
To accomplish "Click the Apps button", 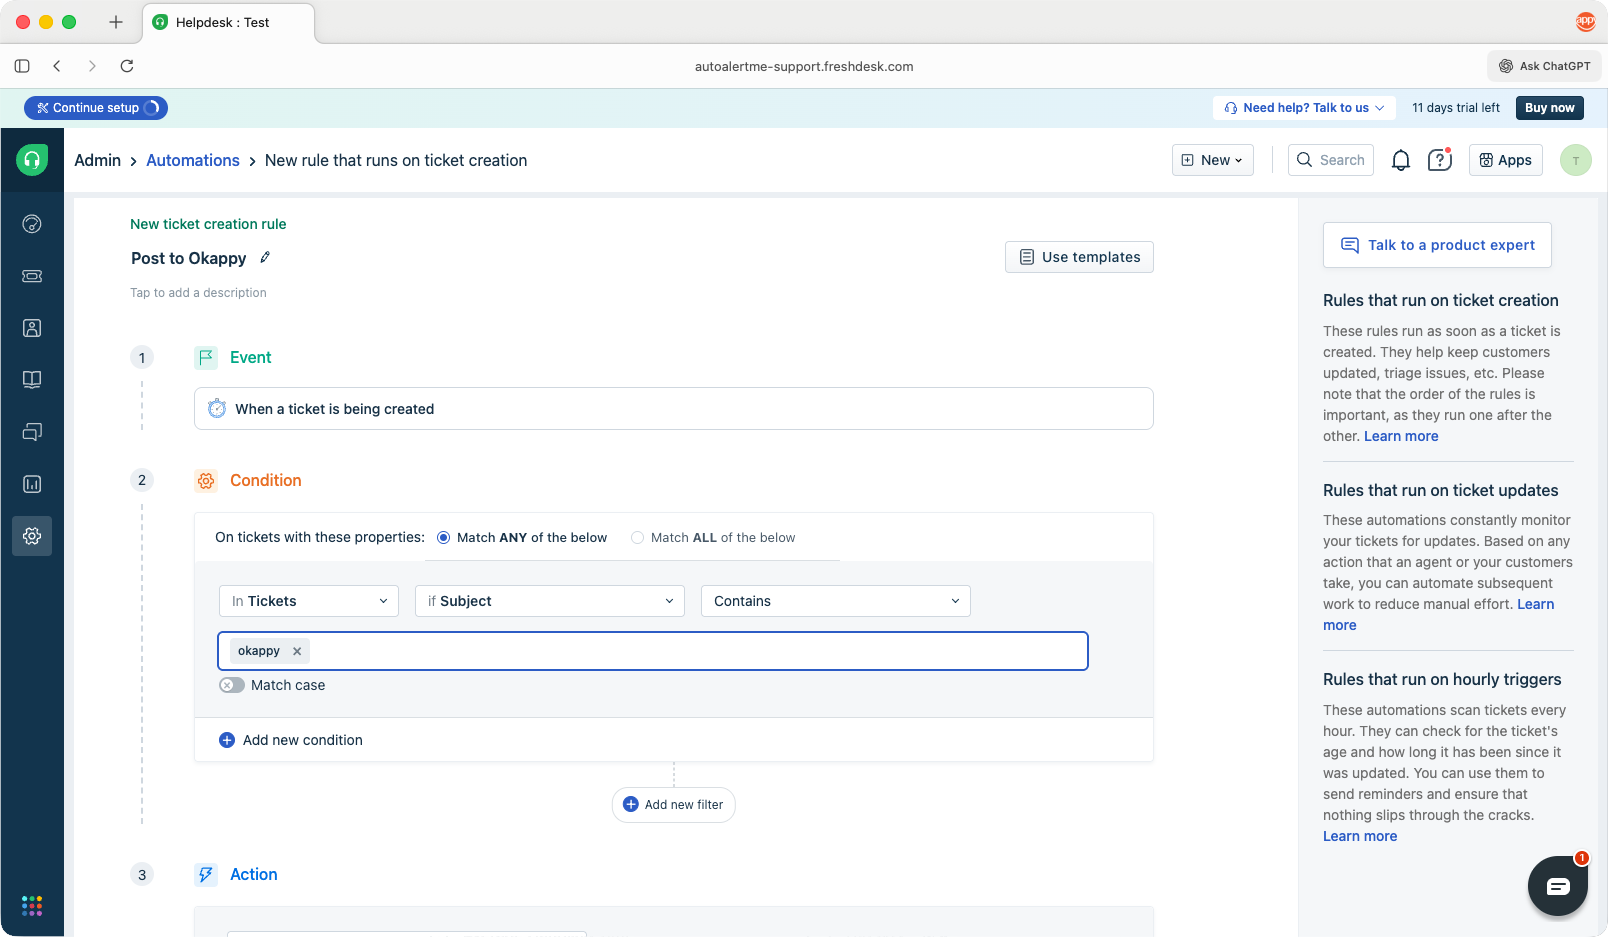I will coord(1506,160).
